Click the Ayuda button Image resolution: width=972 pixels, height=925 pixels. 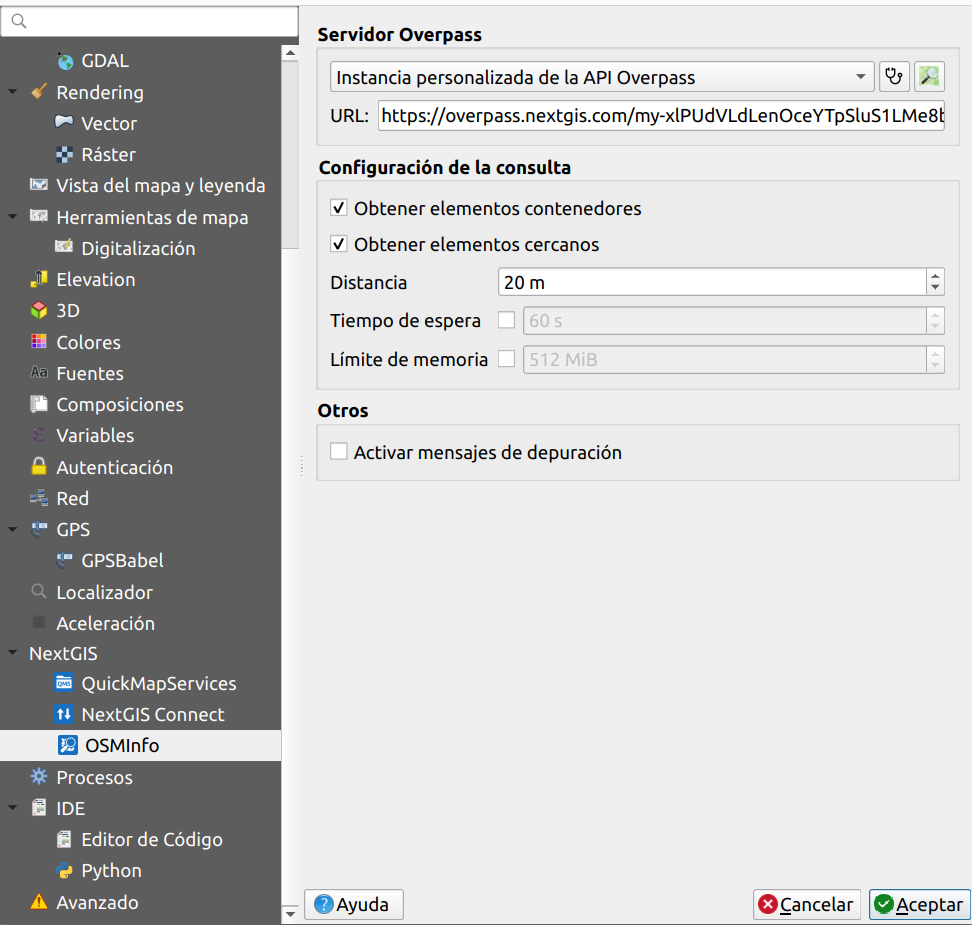(x=353, y=905)
